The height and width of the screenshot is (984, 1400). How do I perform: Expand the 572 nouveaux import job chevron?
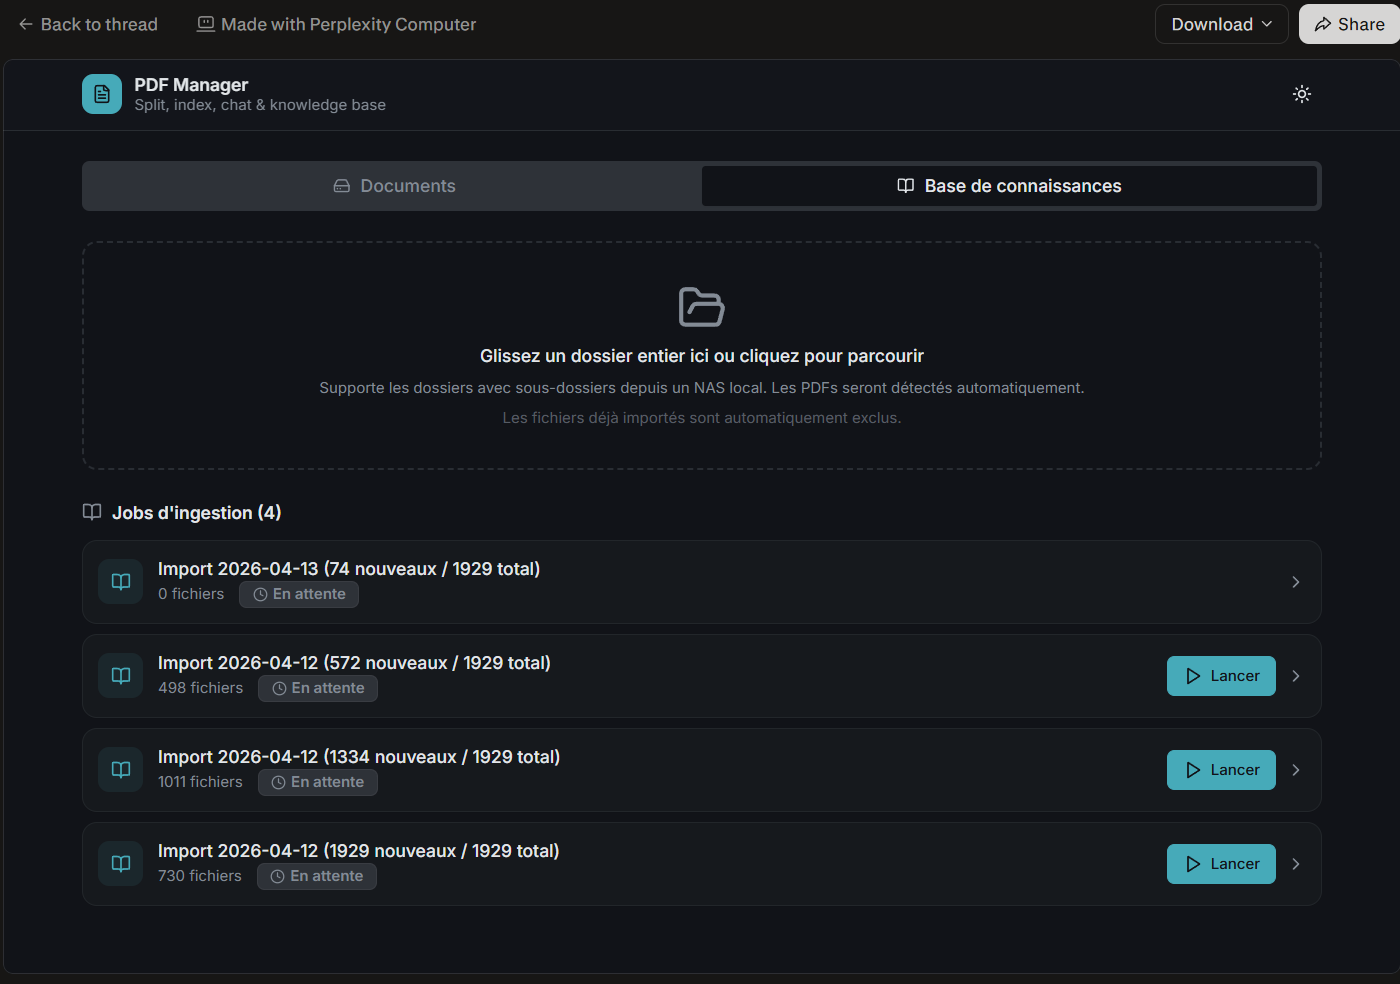(1295, 676)
